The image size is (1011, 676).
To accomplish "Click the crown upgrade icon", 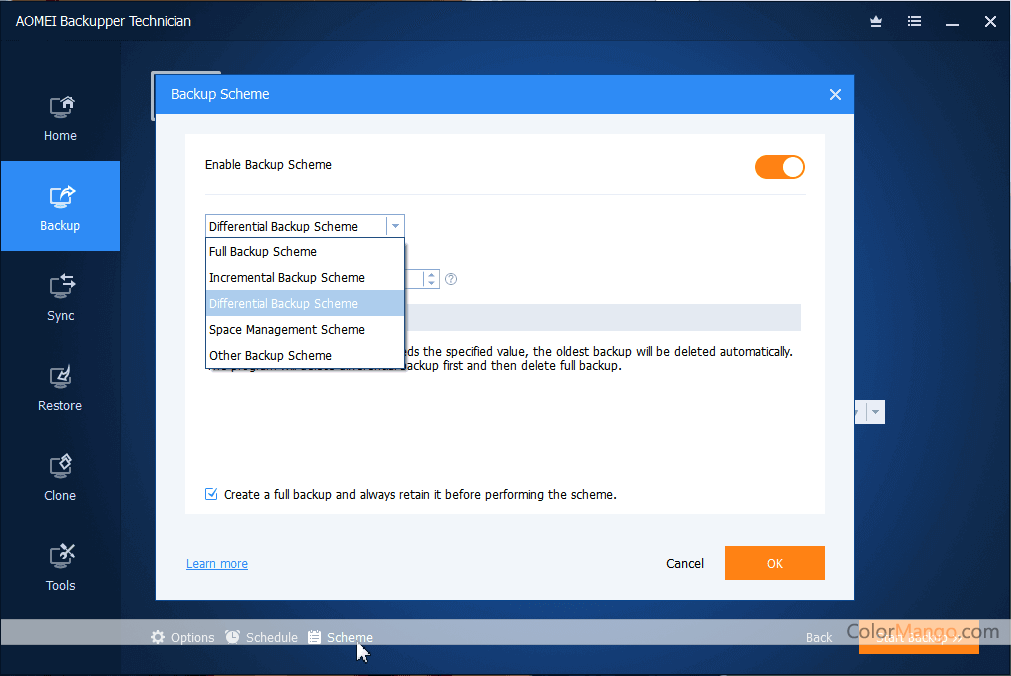I will point(876,21).
